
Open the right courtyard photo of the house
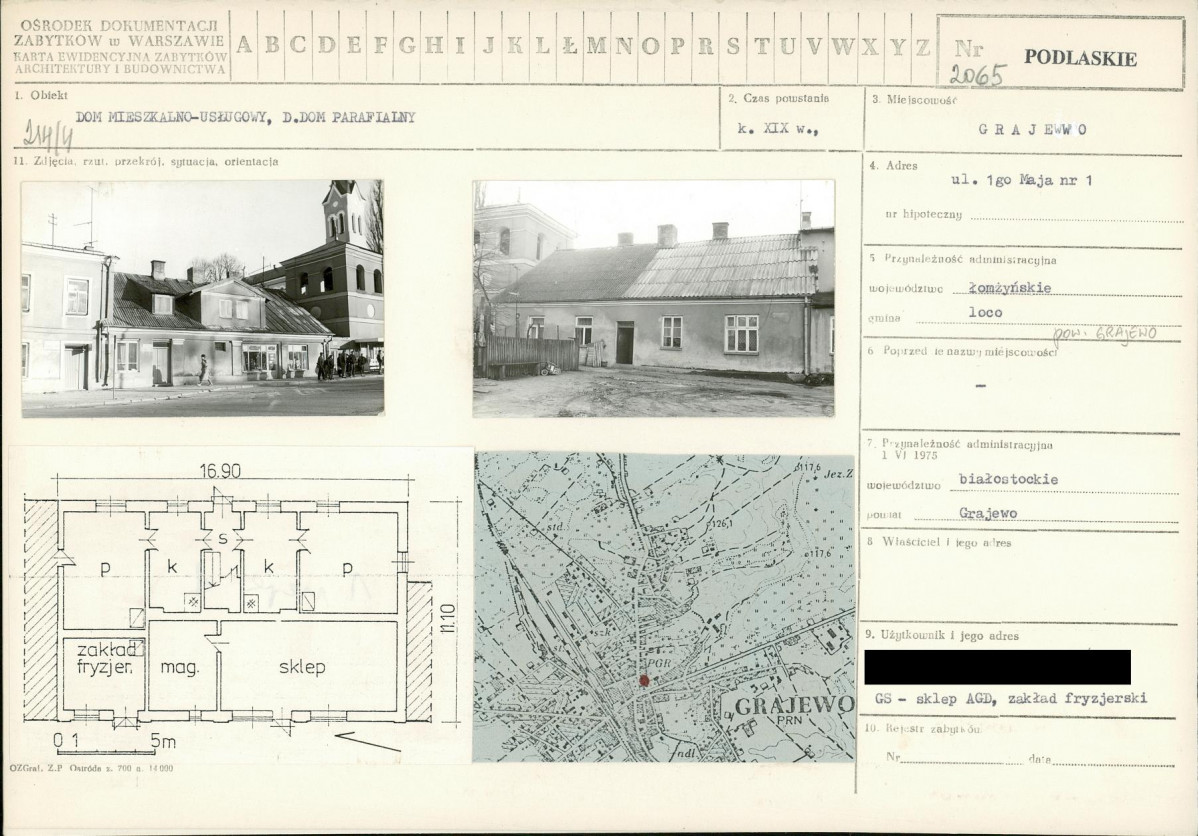tap(653, 298)
